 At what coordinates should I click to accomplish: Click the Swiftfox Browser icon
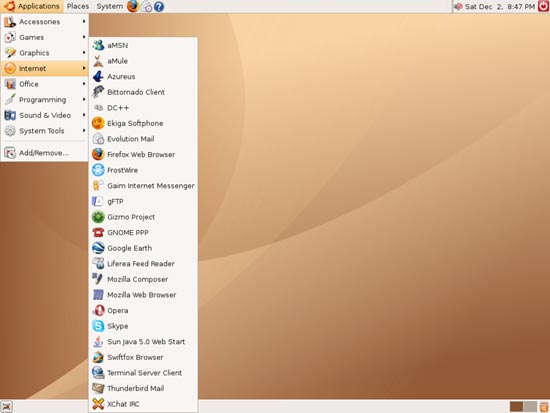point(98,357)
